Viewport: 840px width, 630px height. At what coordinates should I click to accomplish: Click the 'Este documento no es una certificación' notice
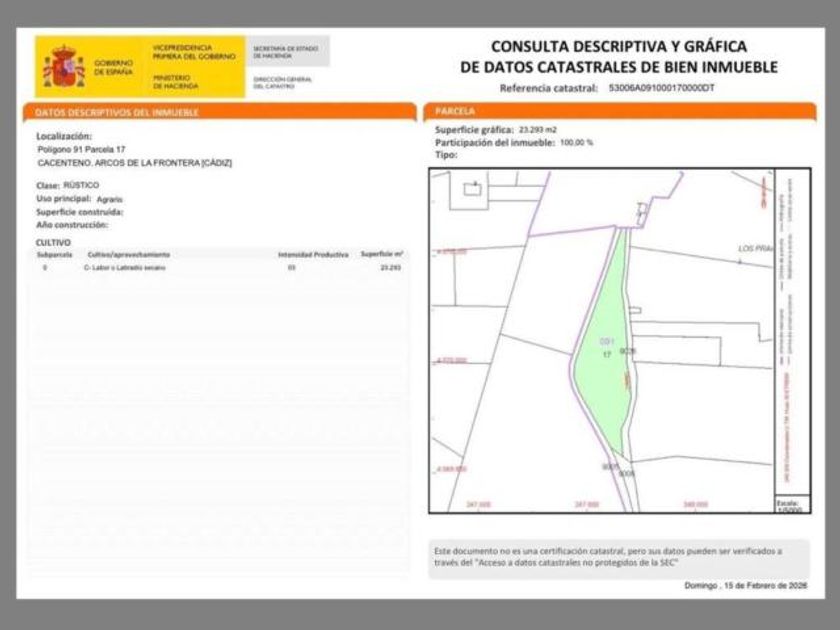pyautogui.click(x=619, y=557)
